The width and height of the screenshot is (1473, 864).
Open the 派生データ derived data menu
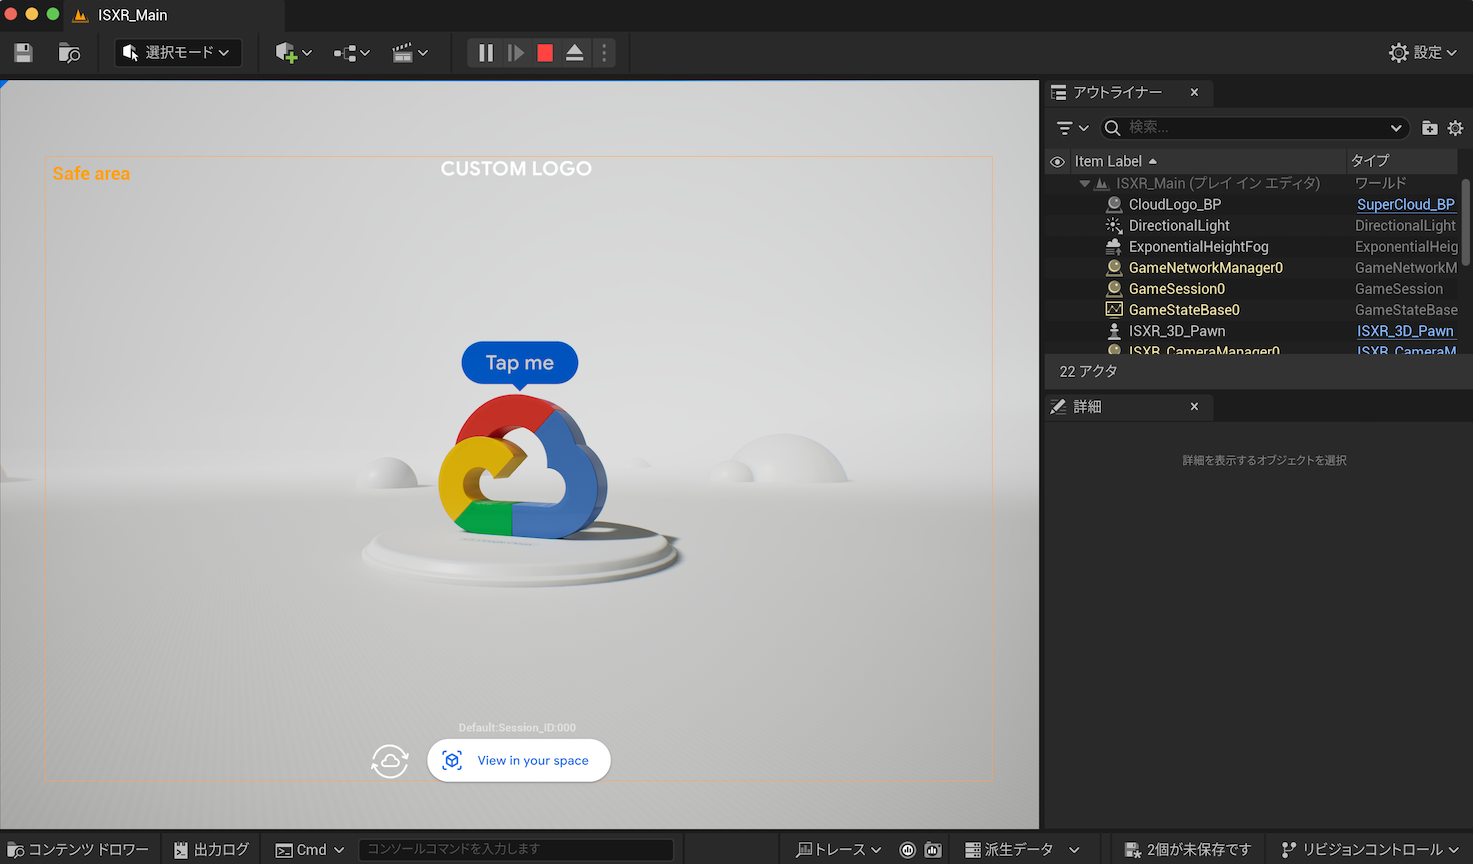tap(1022, 849)
